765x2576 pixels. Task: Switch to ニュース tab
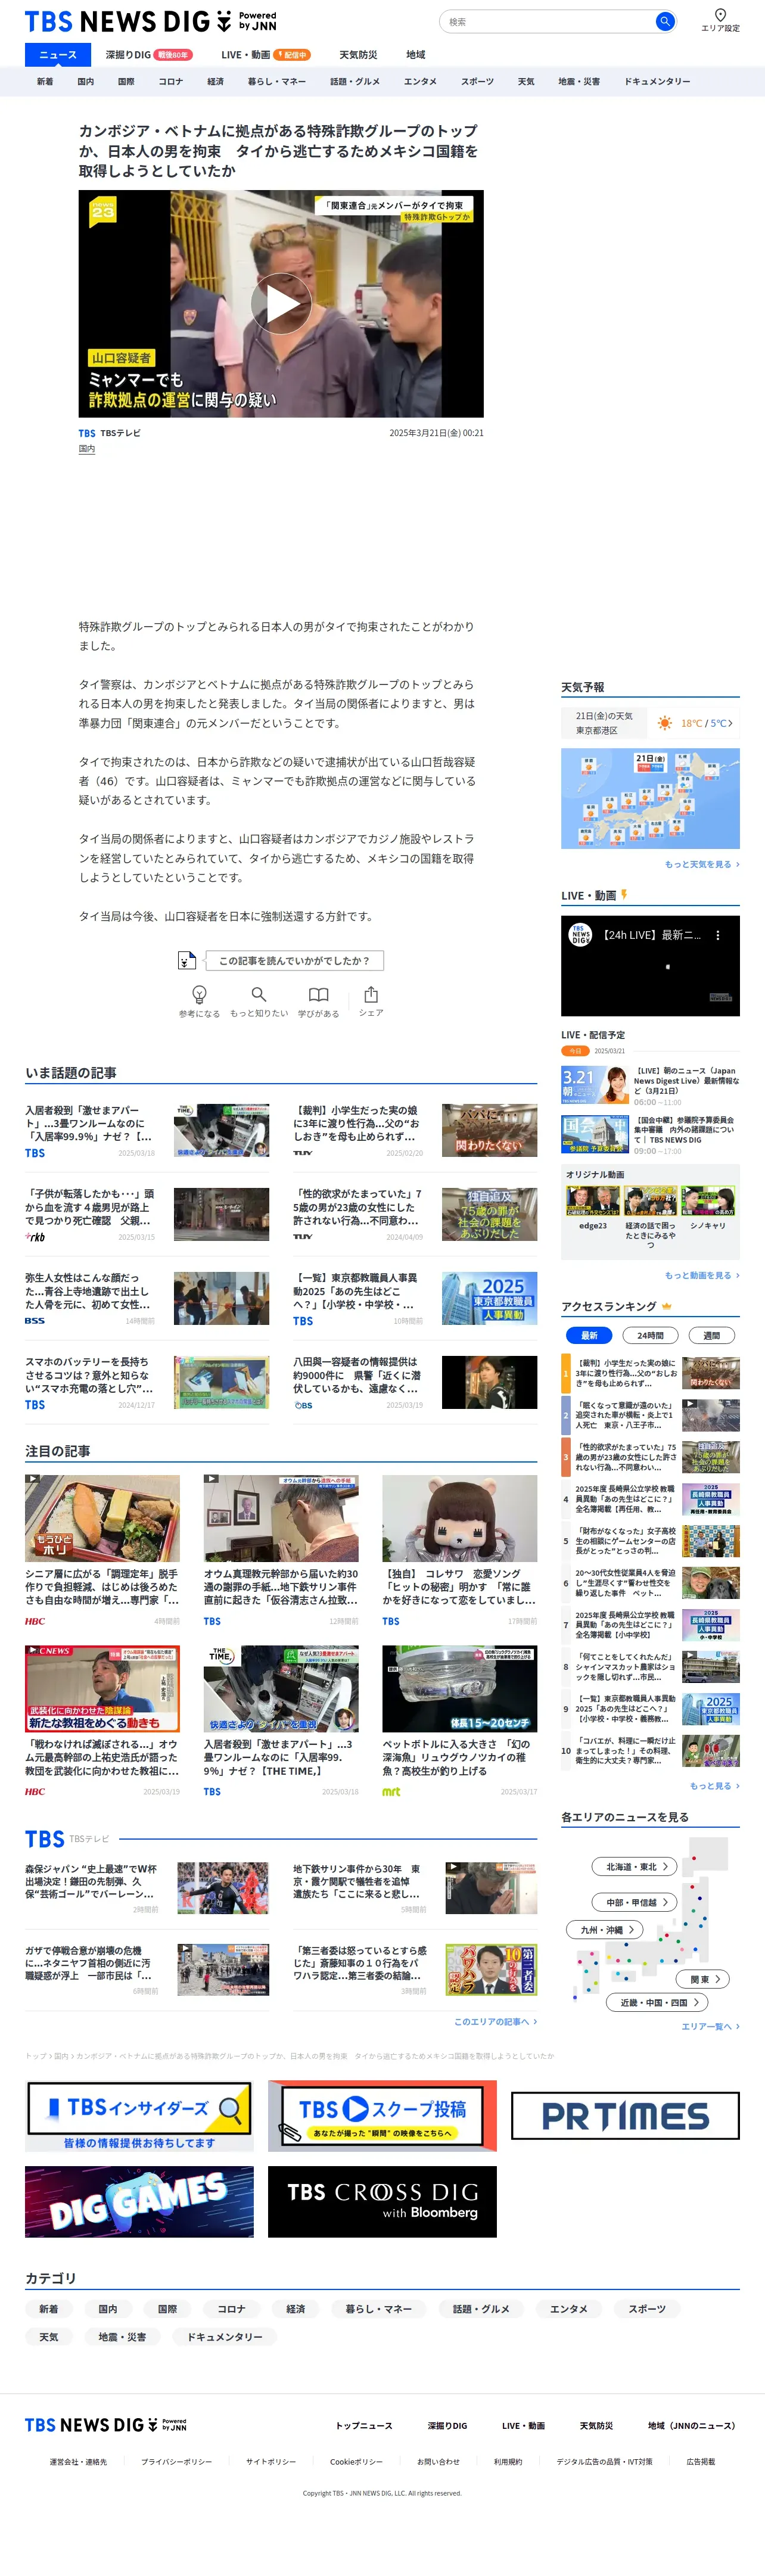[57, 55]
